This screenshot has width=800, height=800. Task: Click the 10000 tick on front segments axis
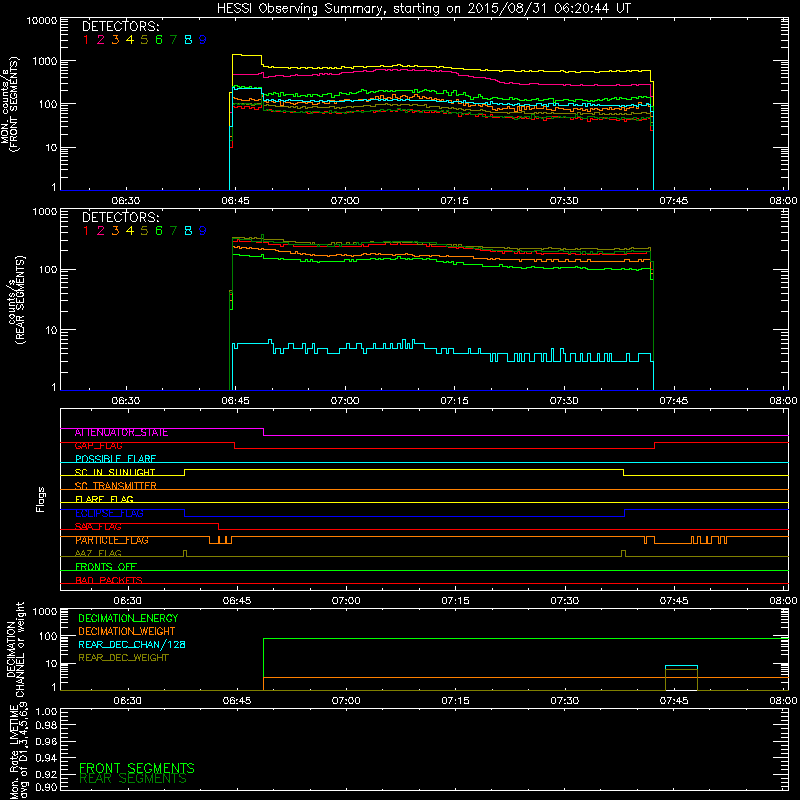41,21
